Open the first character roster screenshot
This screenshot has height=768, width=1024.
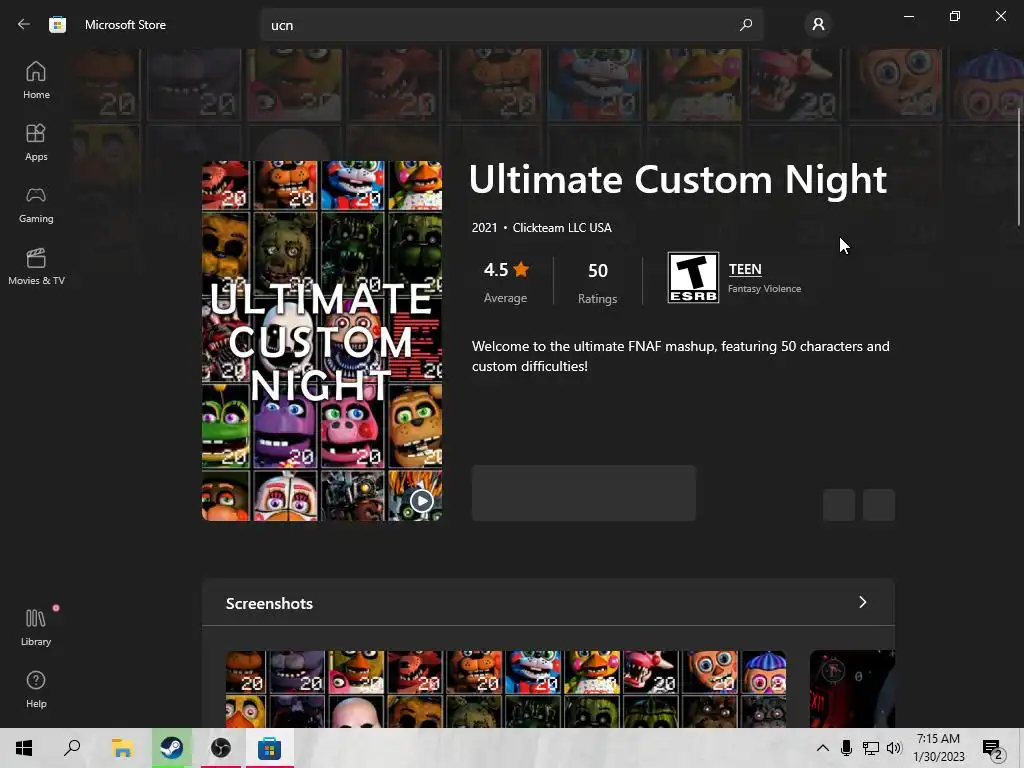(505, 689)
